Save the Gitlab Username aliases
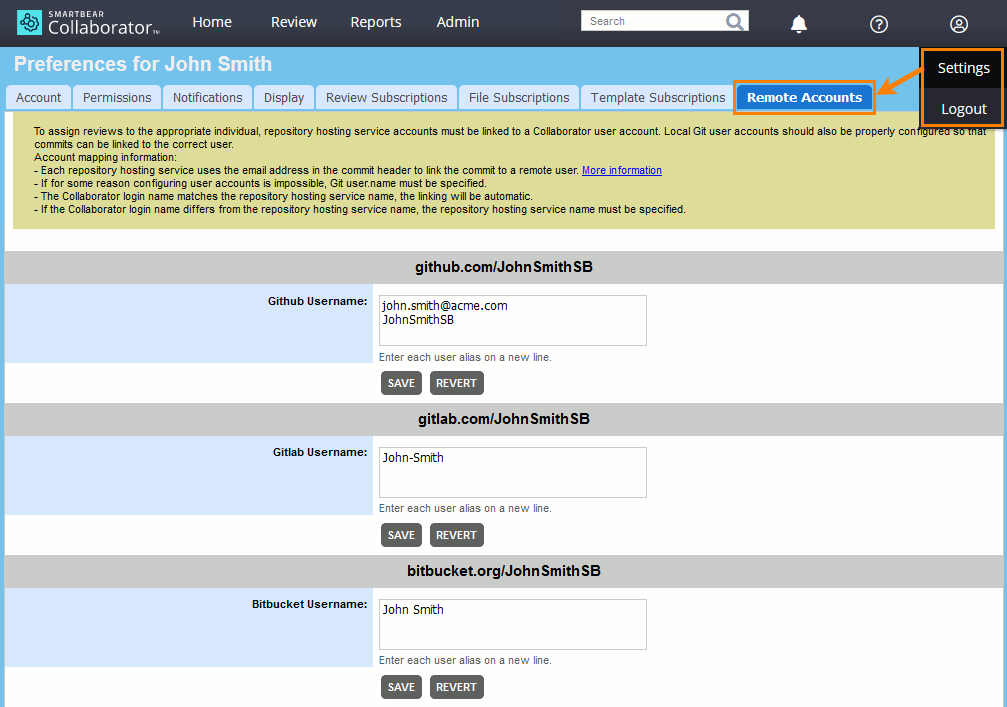This screenshot has height=707, width=1007. pyautogui.click(x=401, y=536)
